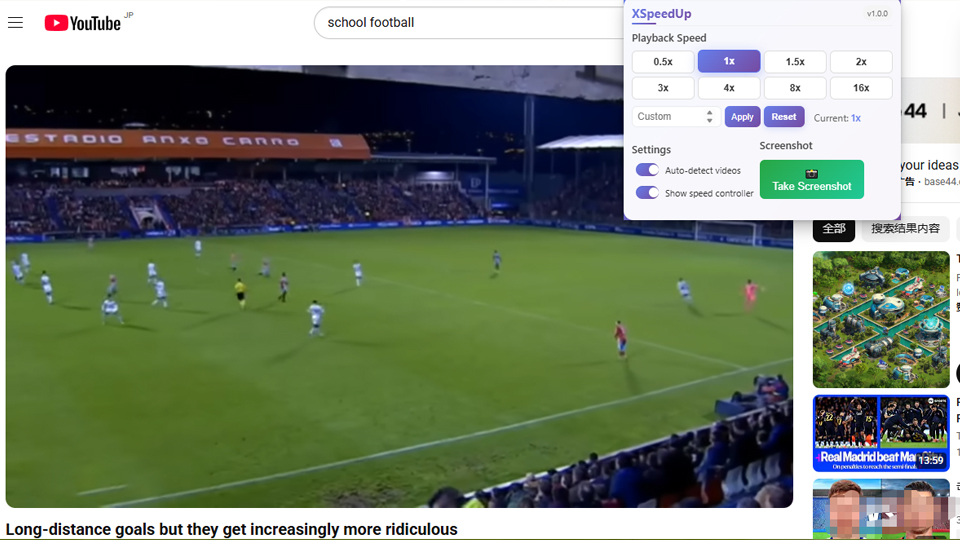The height and width of the screenshot is (540, 960).
Task: Set video speed to 4x
Action: (x=729, y=88)
